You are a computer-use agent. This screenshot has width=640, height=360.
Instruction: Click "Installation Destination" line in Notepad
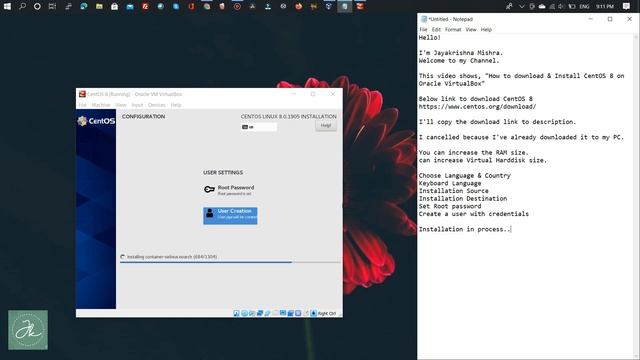coord(463,198)
